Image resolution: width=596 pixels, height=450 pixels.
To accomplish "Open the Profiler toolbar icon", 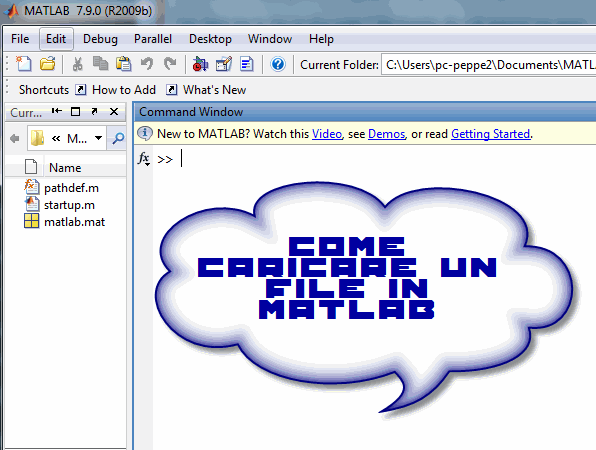I will pyautogui.click(x=247, y=64).
